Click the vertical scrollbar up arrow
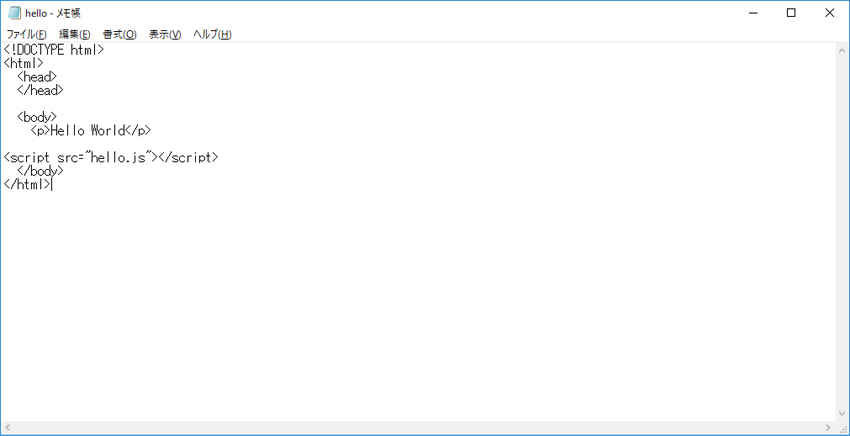This screenshot has width=850, height=436. pyautogui.click(x=842, y=50)
